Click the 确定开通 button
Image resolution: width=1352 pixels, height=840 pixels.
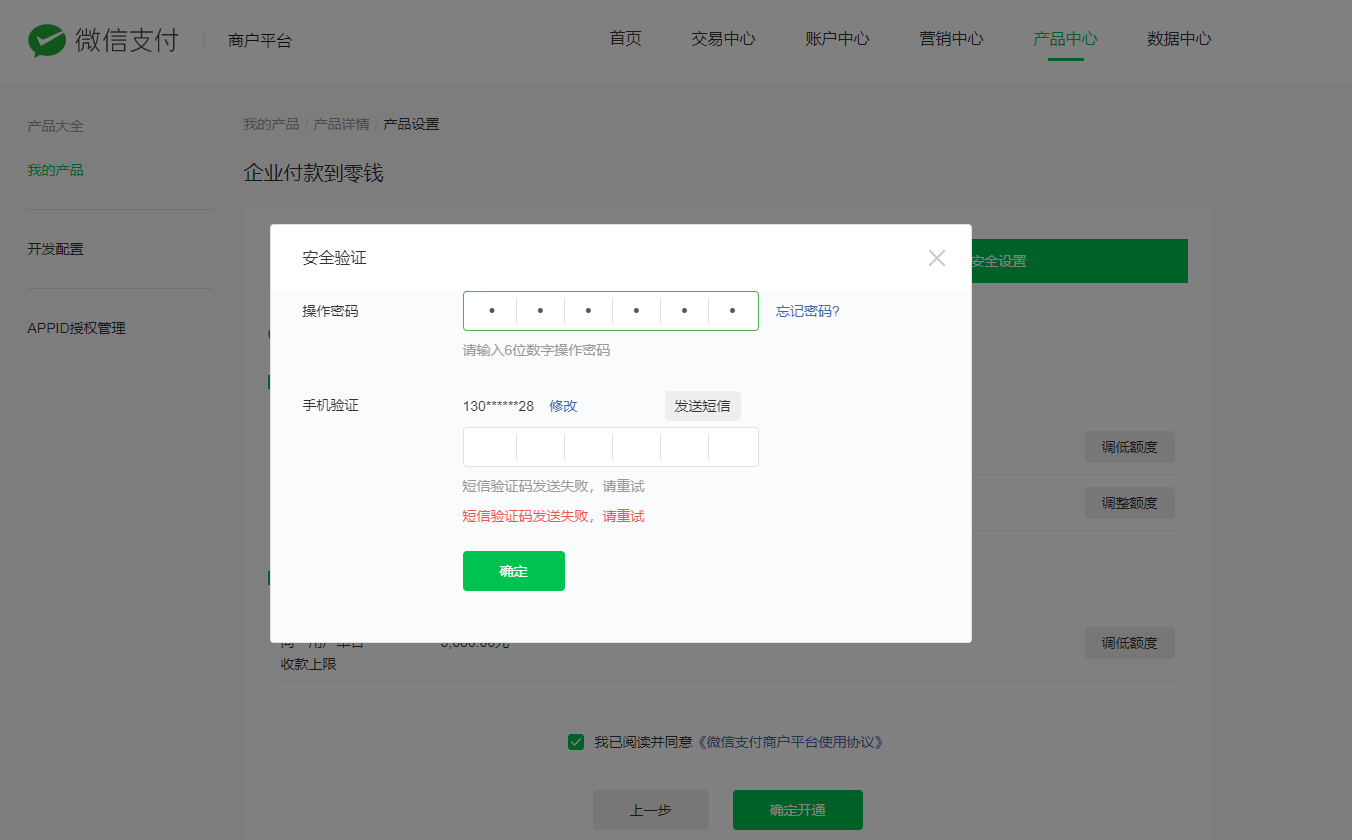(x=798, y=810)
